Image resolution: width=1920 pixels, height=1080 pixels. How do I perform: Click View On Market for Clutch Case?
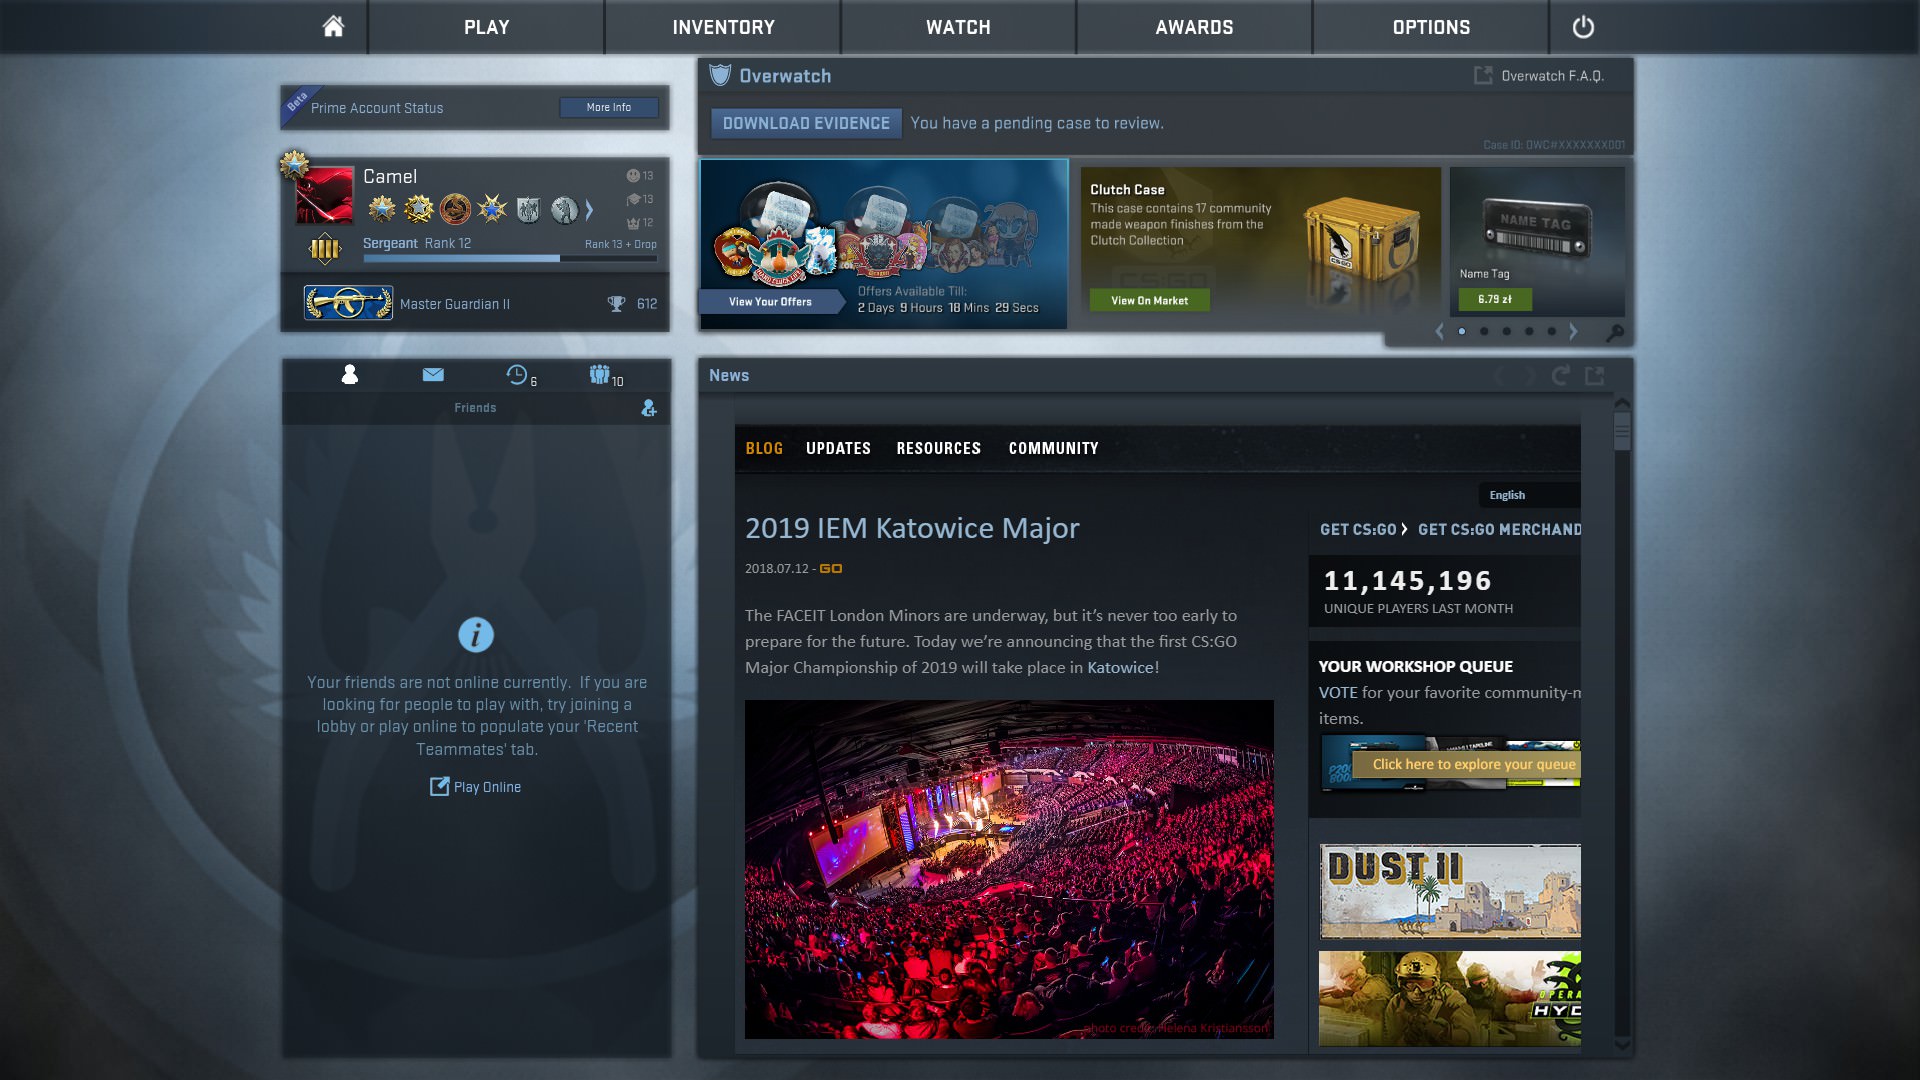click(x=1149, y=300)
